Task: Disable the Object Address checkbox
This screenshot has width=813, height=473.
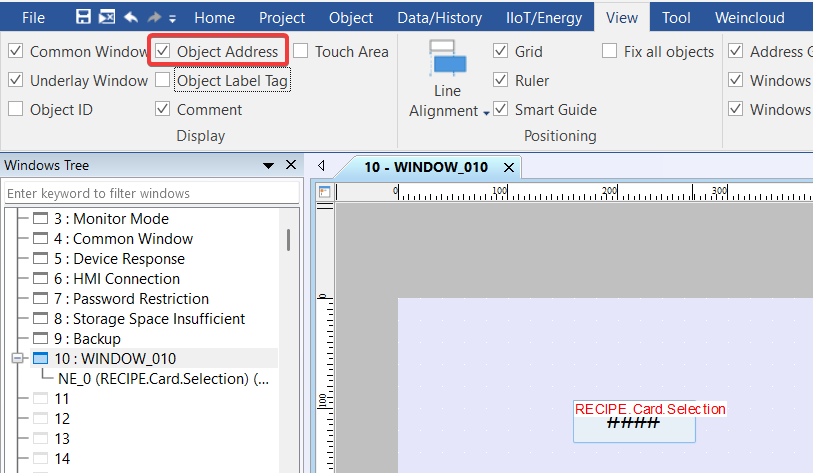Action: click(163, 51)
